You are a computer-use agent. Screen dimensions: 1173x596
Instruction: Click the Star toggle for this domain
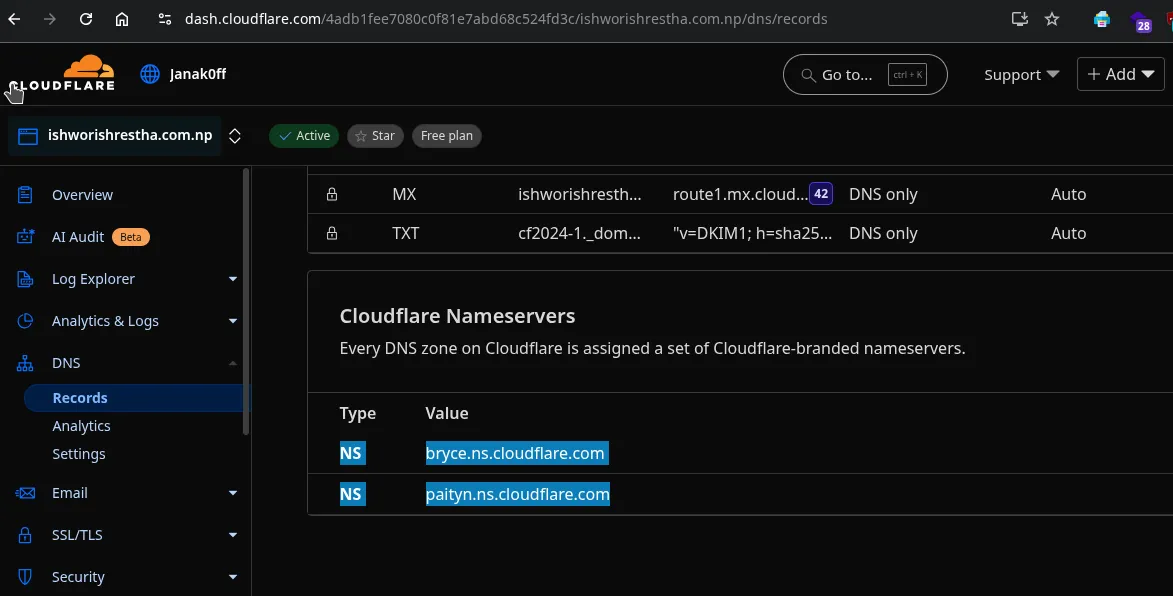375,136
